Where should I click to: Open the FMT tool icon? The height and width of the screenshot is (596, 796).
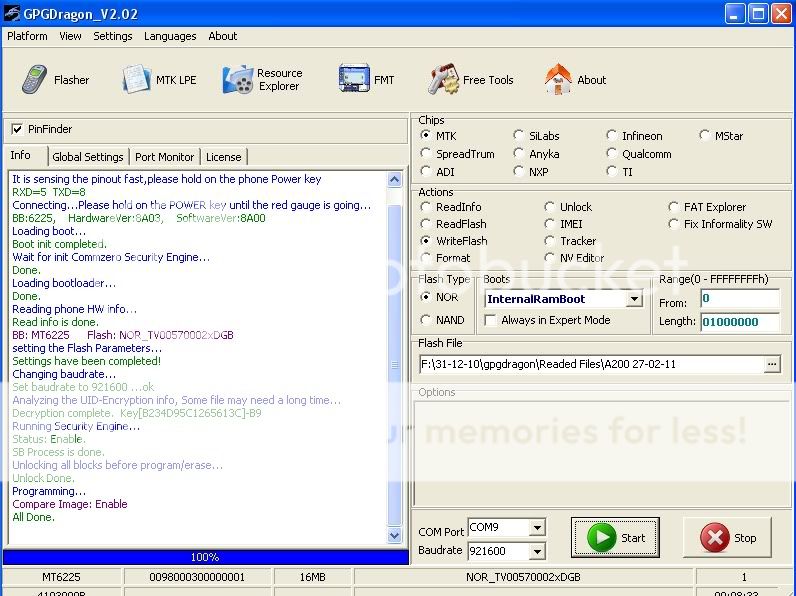[x=354, y=78]
